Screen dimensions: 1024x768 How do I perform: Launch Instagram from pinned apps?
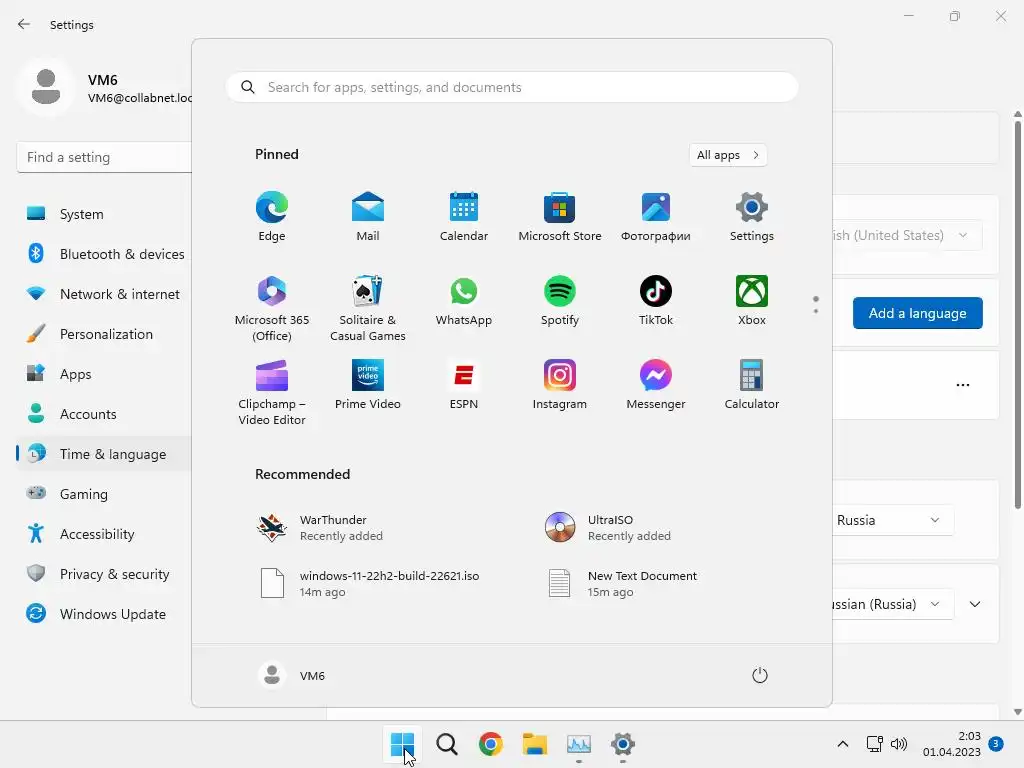560,385
